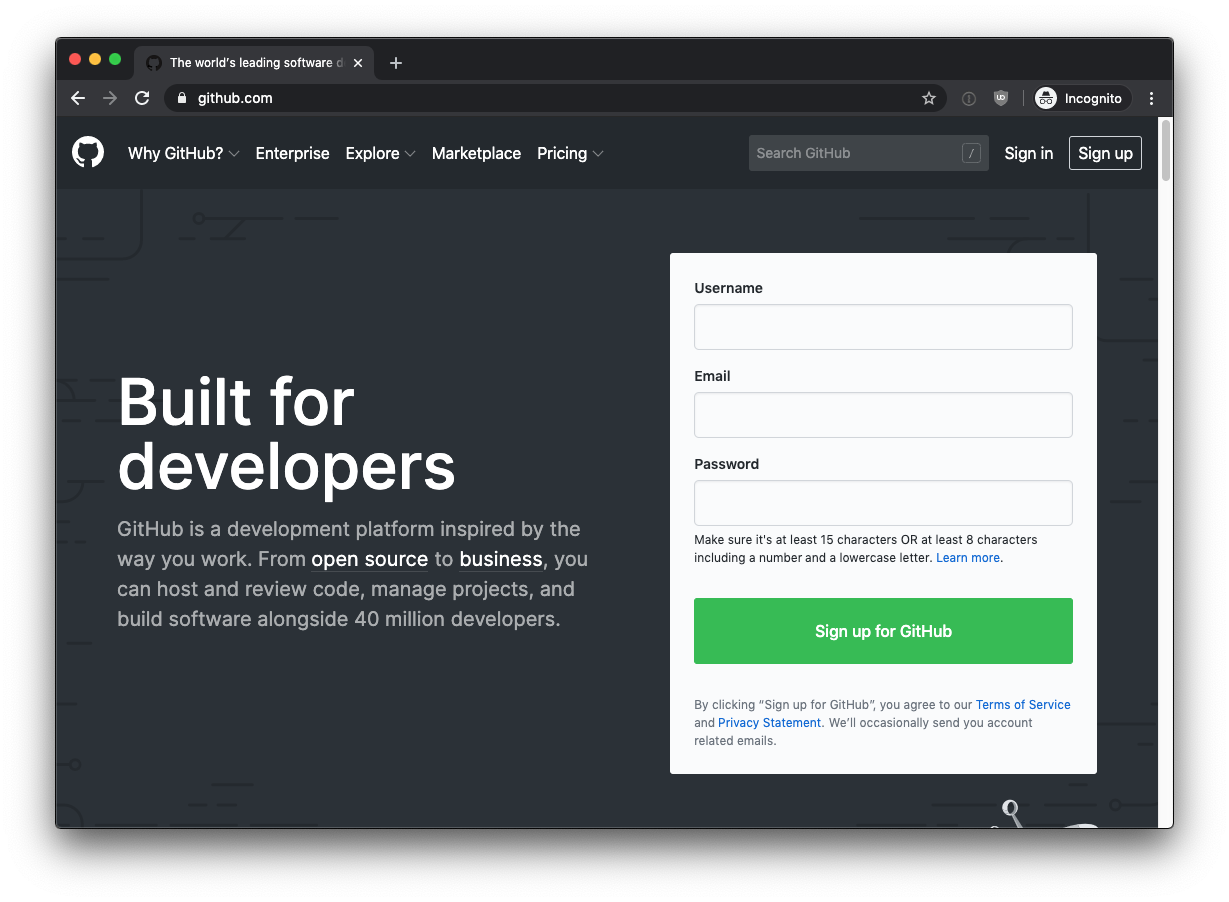Image resolution: width=1229 pixels, height=902 pixels.
Task: Click the circular info extension icon
Action: [x=968, y=98]
